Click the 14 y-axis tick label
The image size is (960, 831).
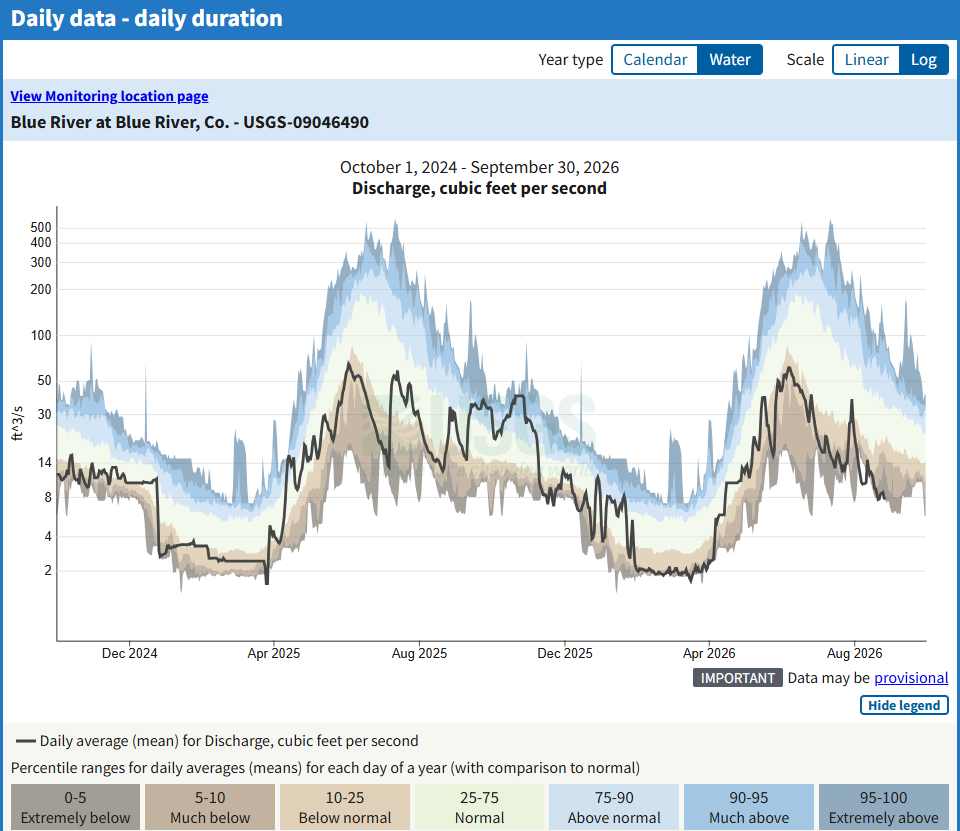pyautogui.click(x=45, y=462)
